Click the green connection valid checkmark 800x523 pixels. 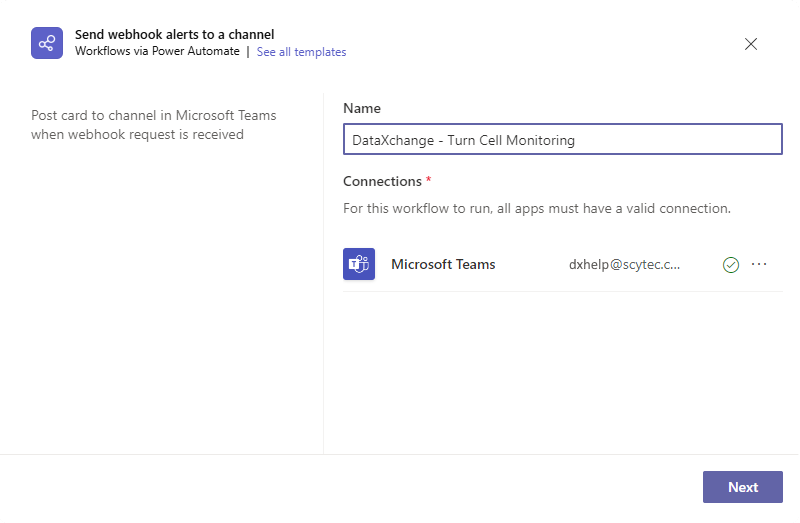[731, 264]
